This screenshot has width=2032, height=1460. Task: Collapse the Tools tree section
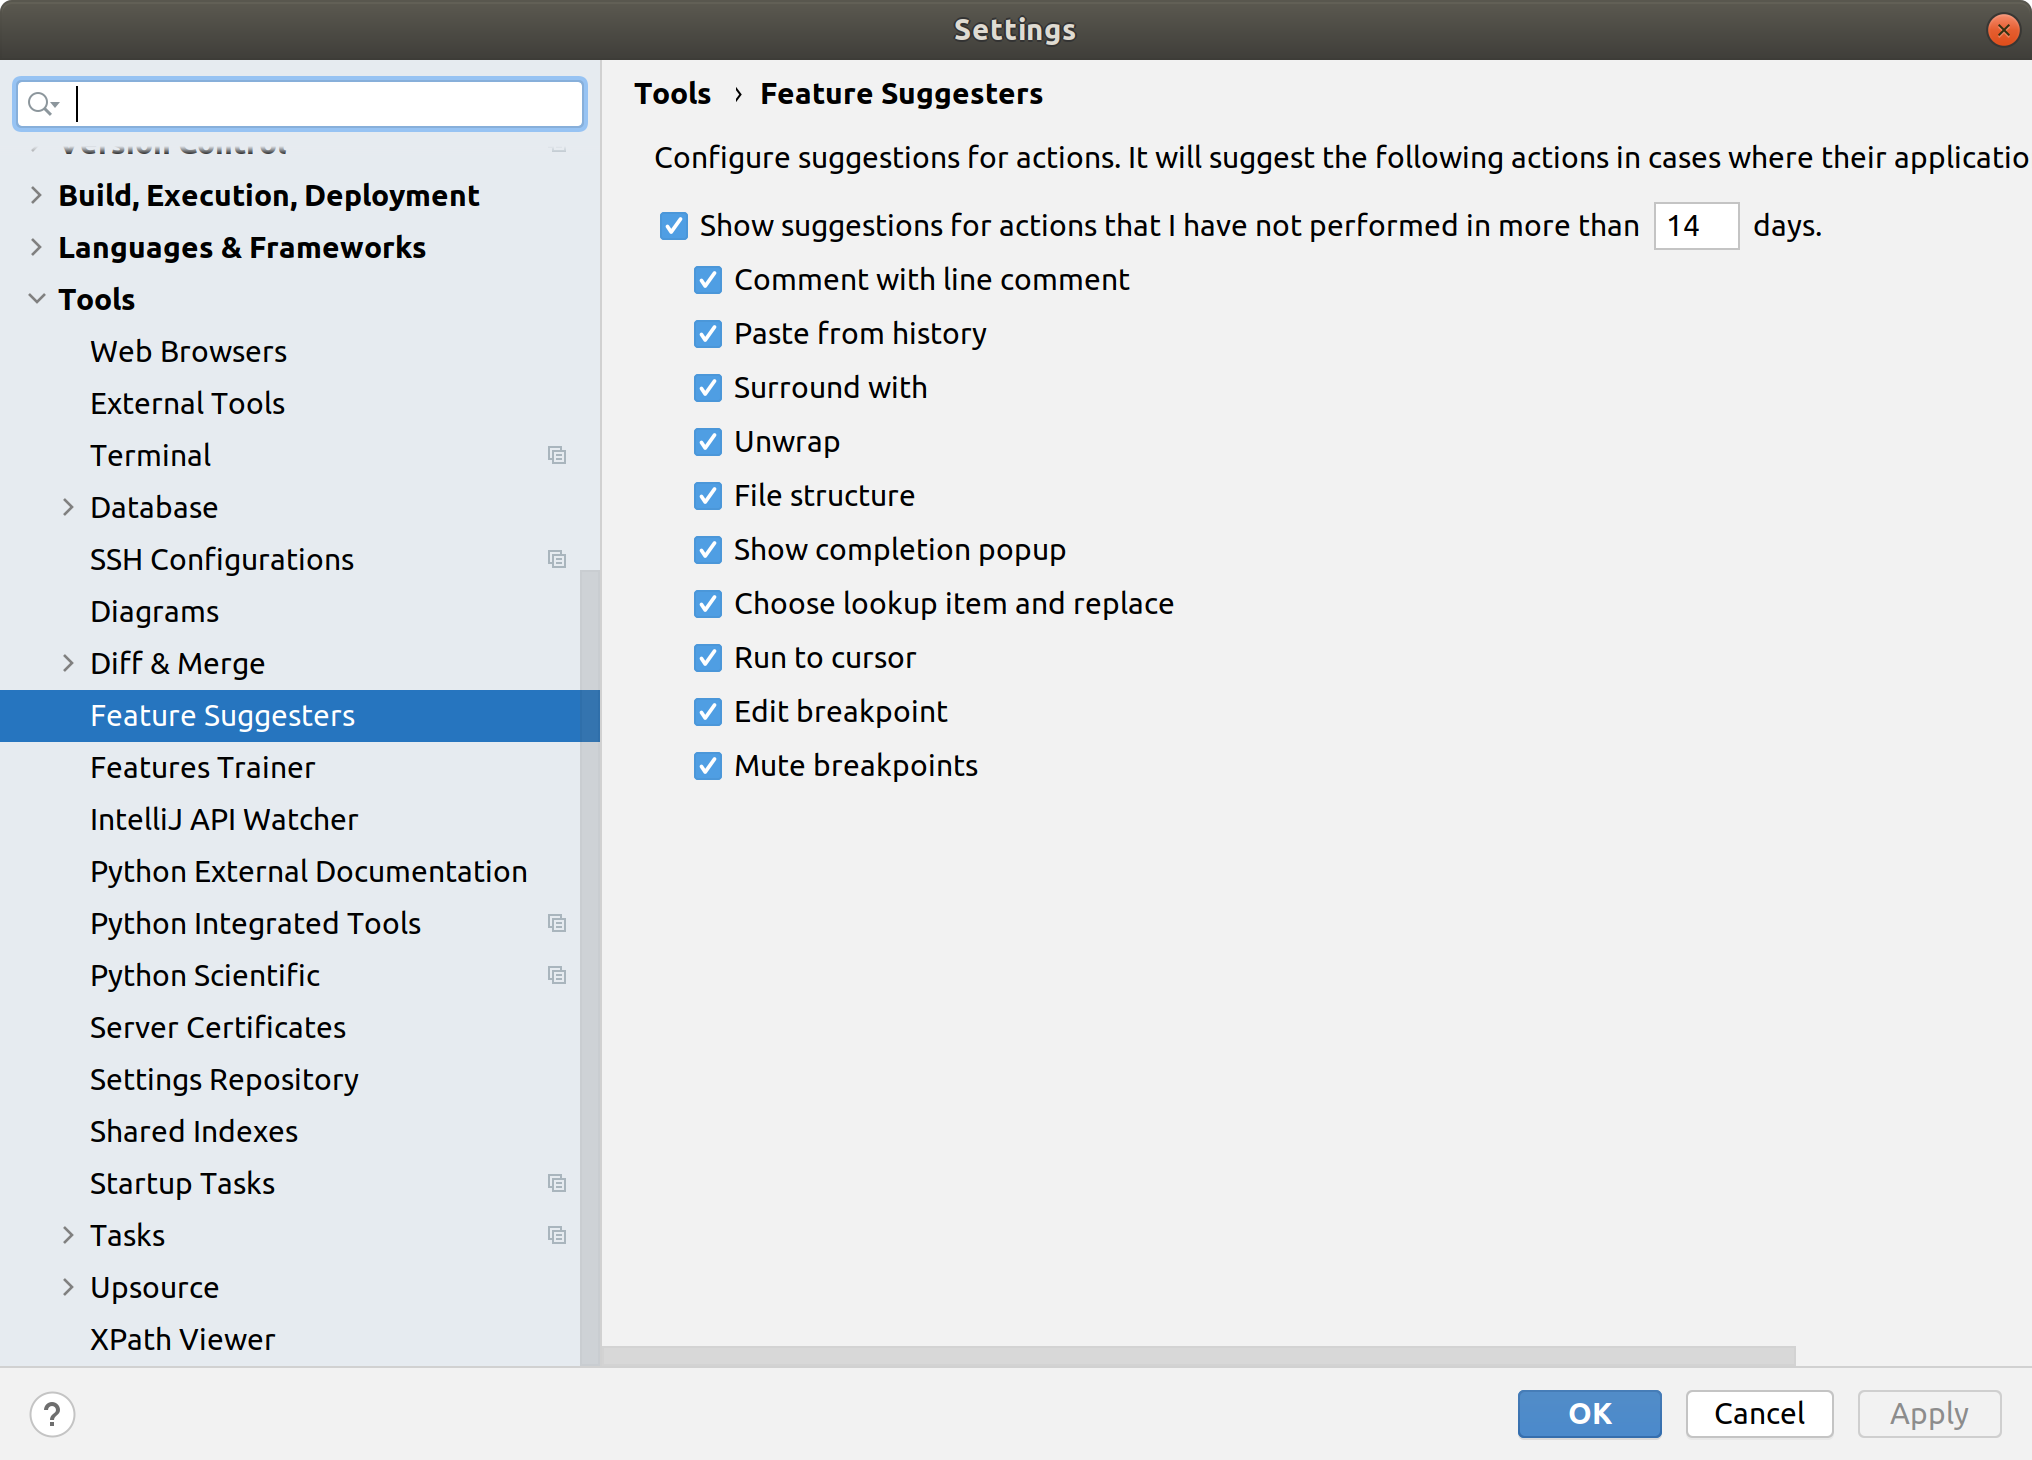[37, 299]
